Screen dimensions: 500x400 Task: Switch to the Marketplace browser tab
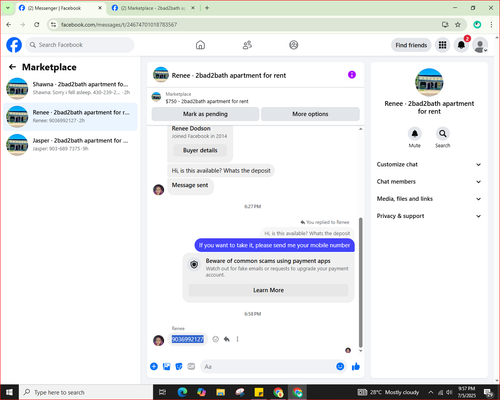pyautogui.click(x=153, y=8)
